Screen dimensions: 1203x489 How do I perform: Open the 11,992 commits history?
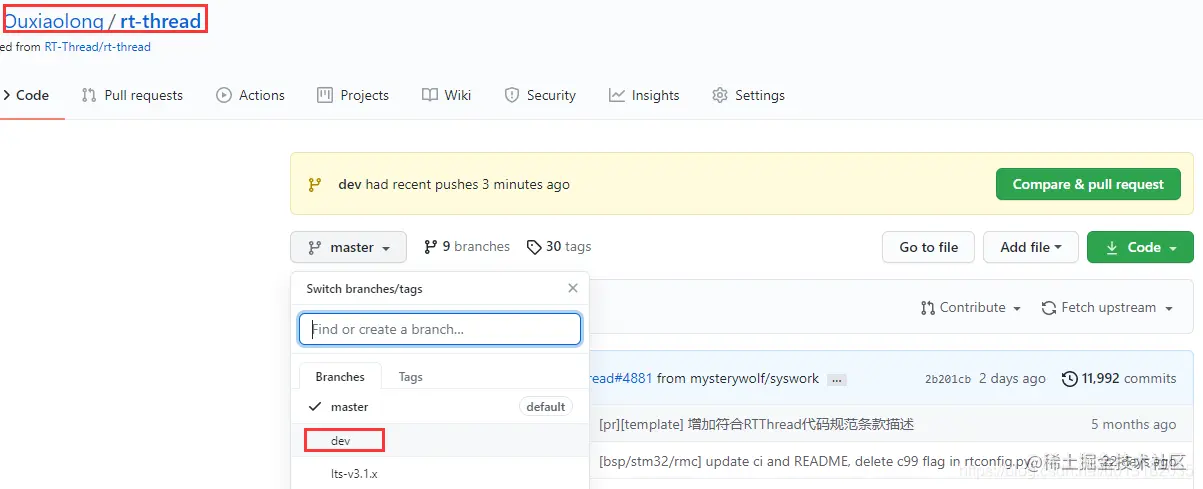pyautogui.click(x=1119, y=379)
